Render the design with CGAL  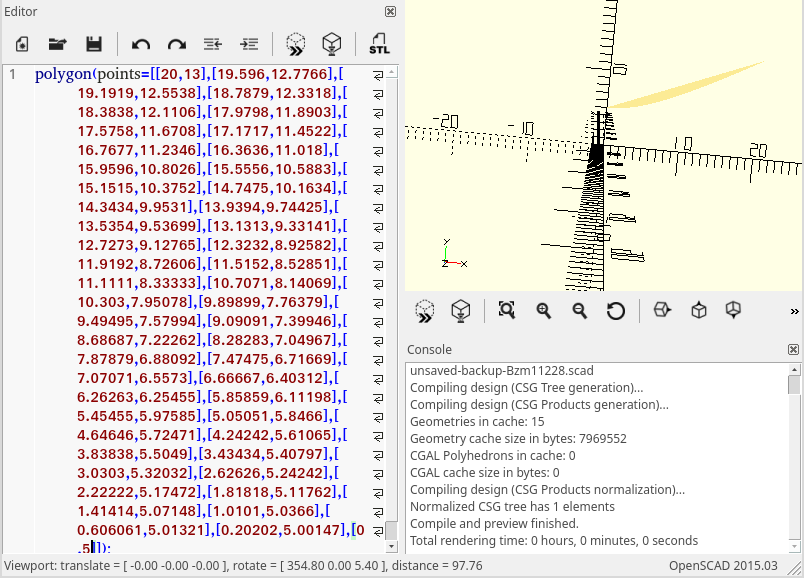[332, 44]
